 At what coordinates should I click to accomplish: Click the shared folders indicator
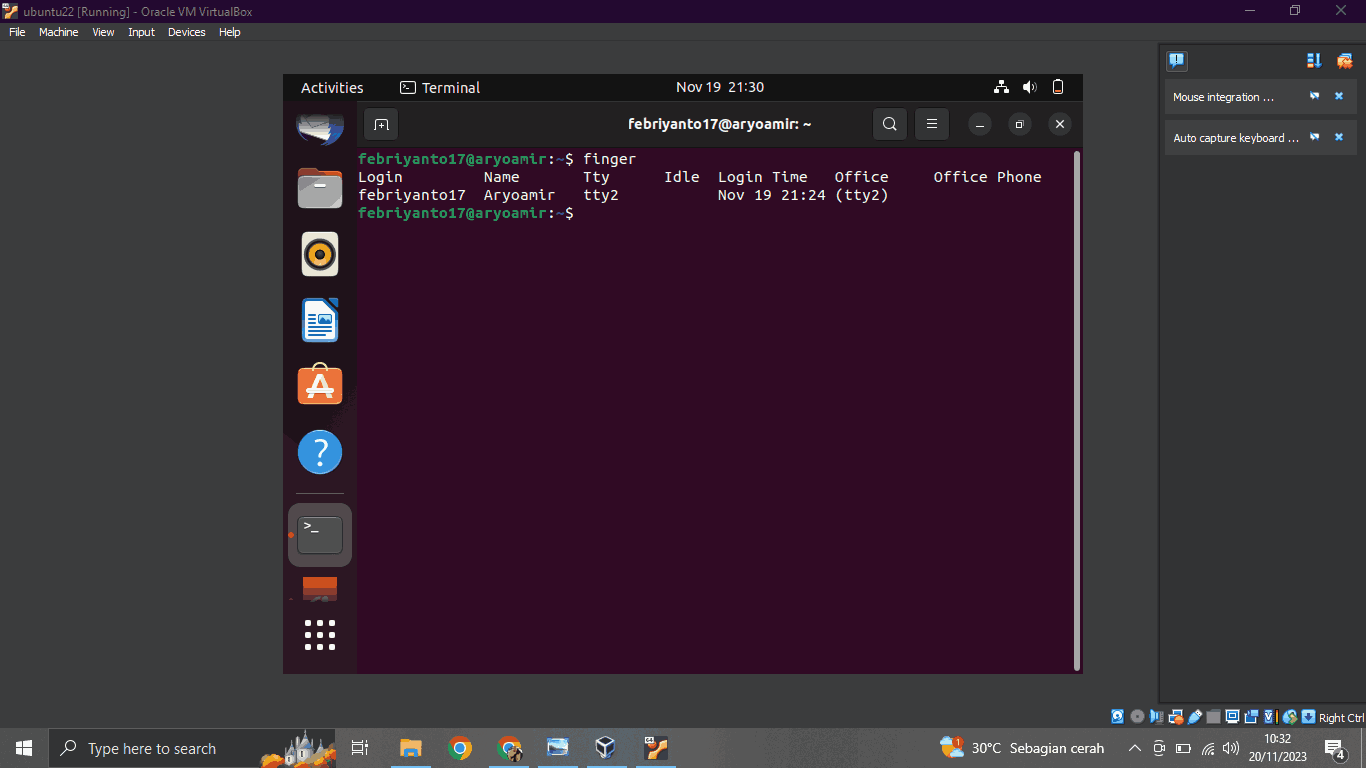(1213, 717)
